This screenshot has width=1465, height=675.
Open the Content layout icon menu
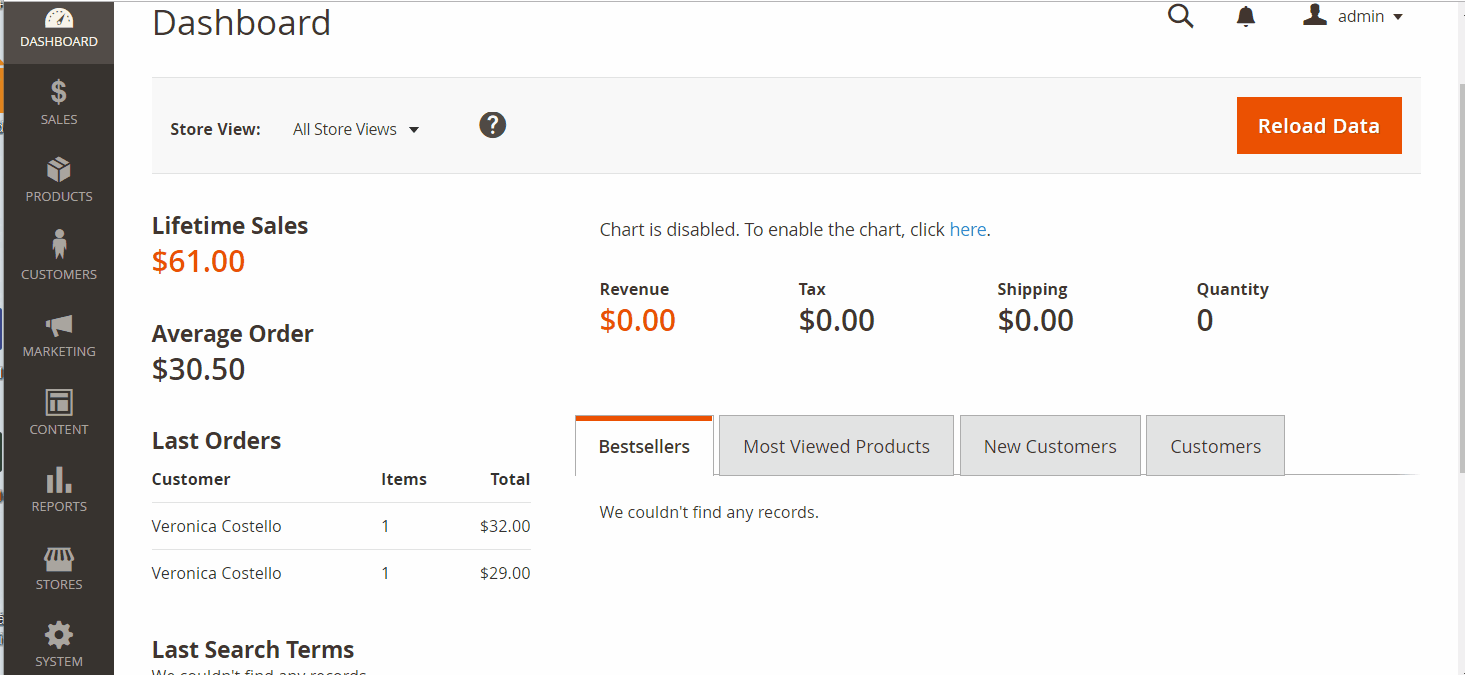click(x=59, y=403)
